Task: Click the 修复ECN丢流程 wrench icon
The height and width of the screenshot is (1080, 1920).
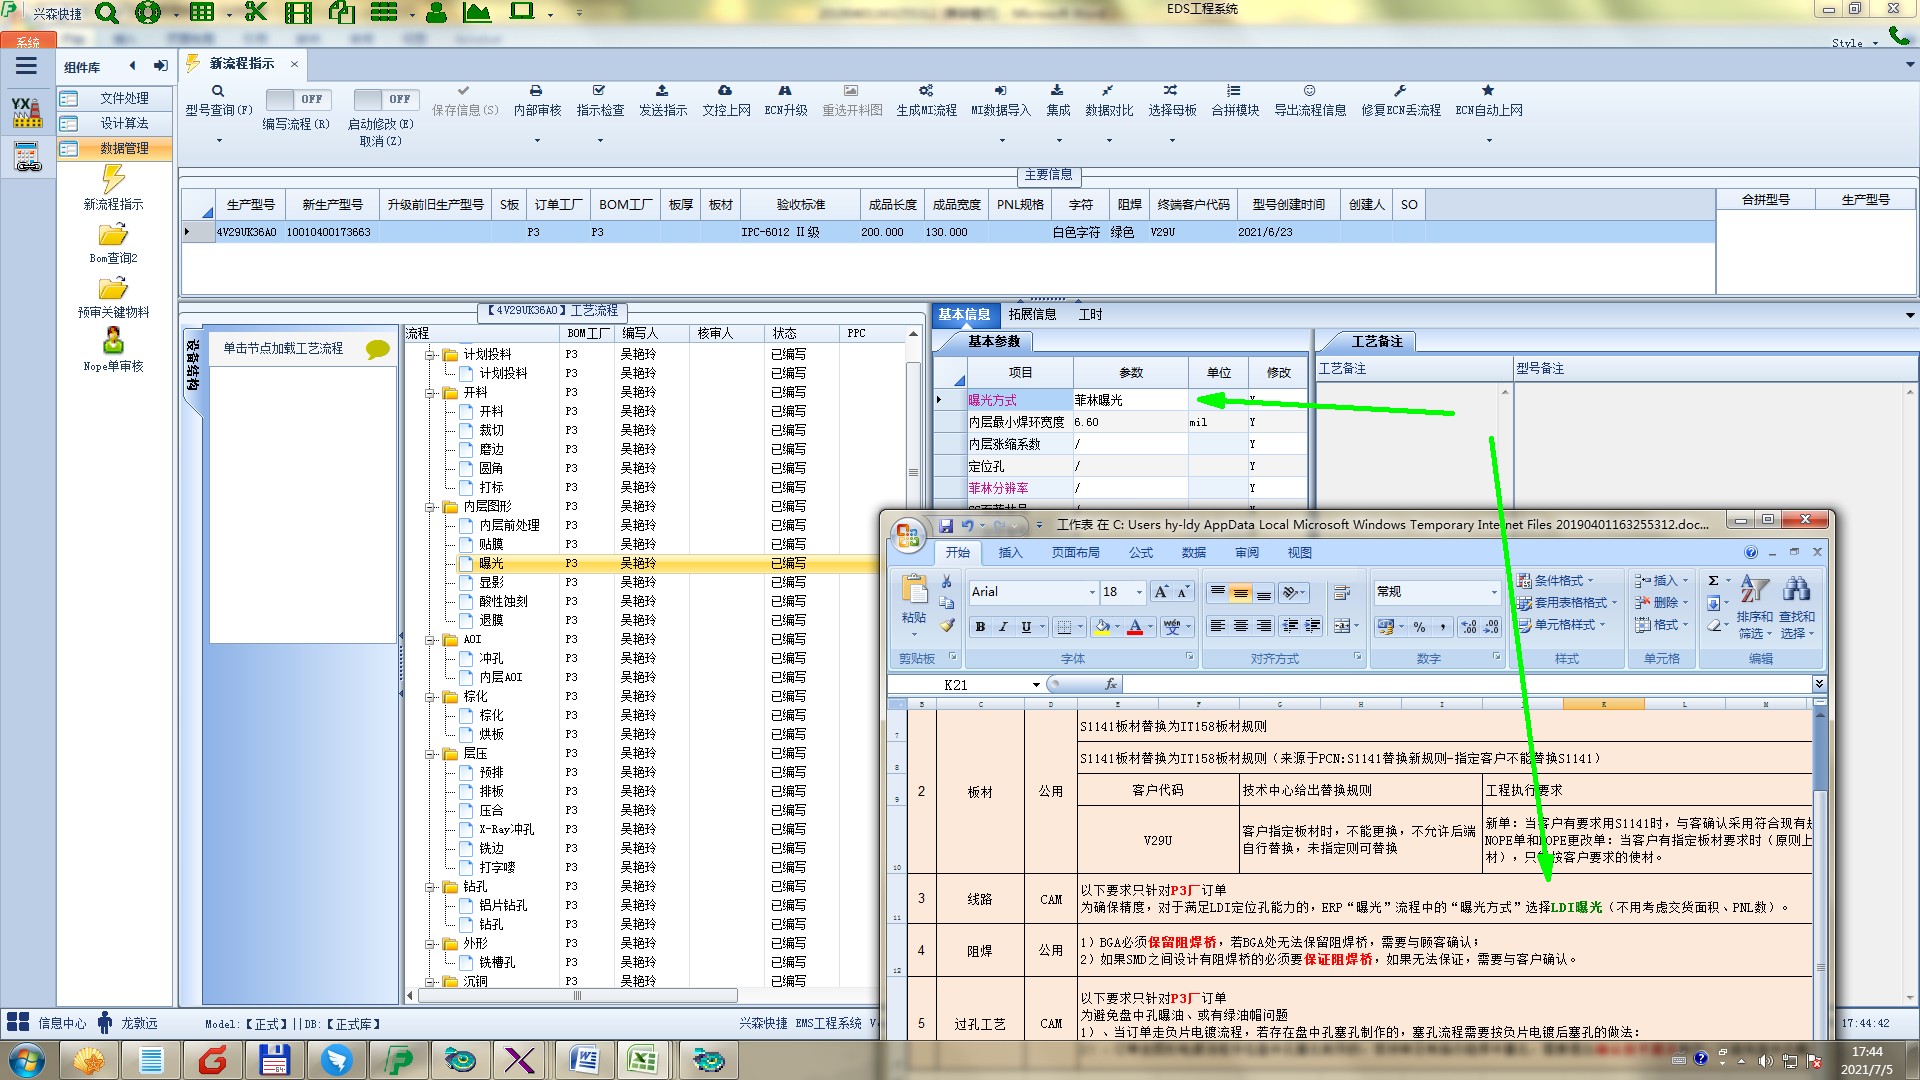Action: (x=1400, y=91)
